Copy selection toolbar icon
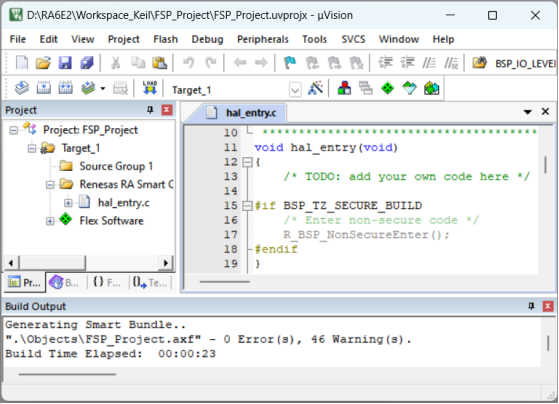Viewport: 559px width, 404px height. [138, 63]
